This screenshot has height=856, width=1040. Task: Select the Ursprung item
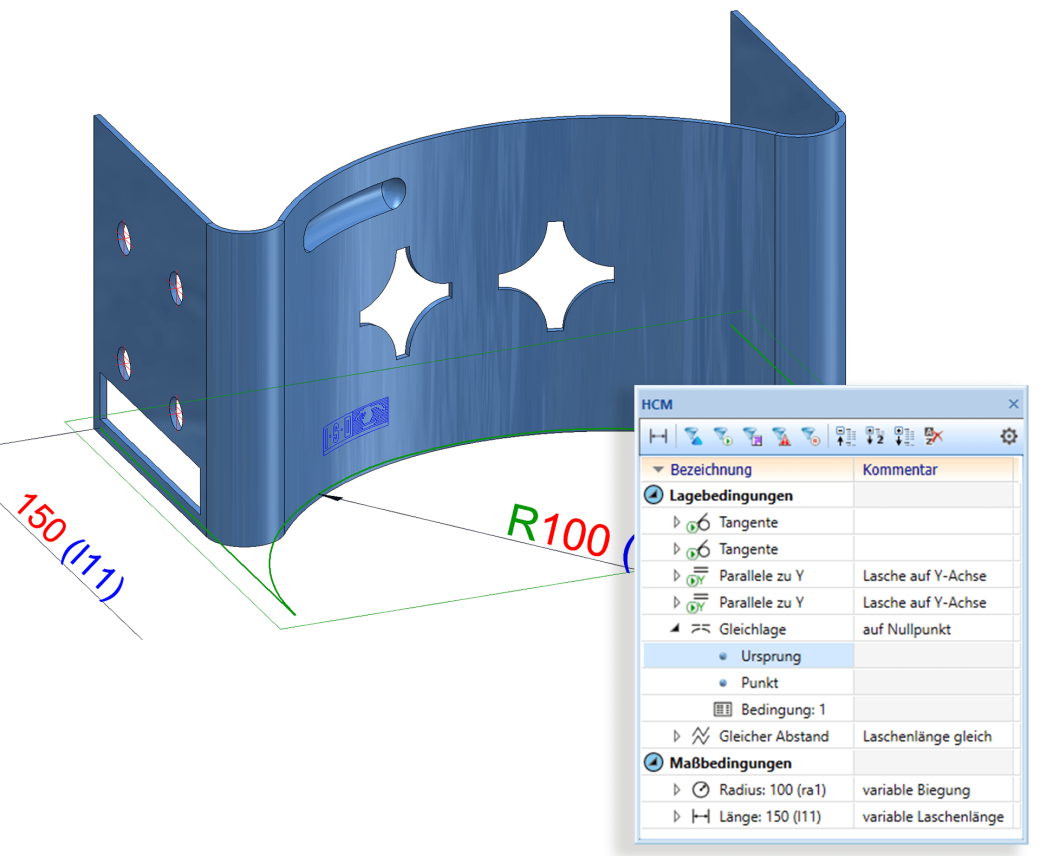pyautogui.click(x=771, y=656)
